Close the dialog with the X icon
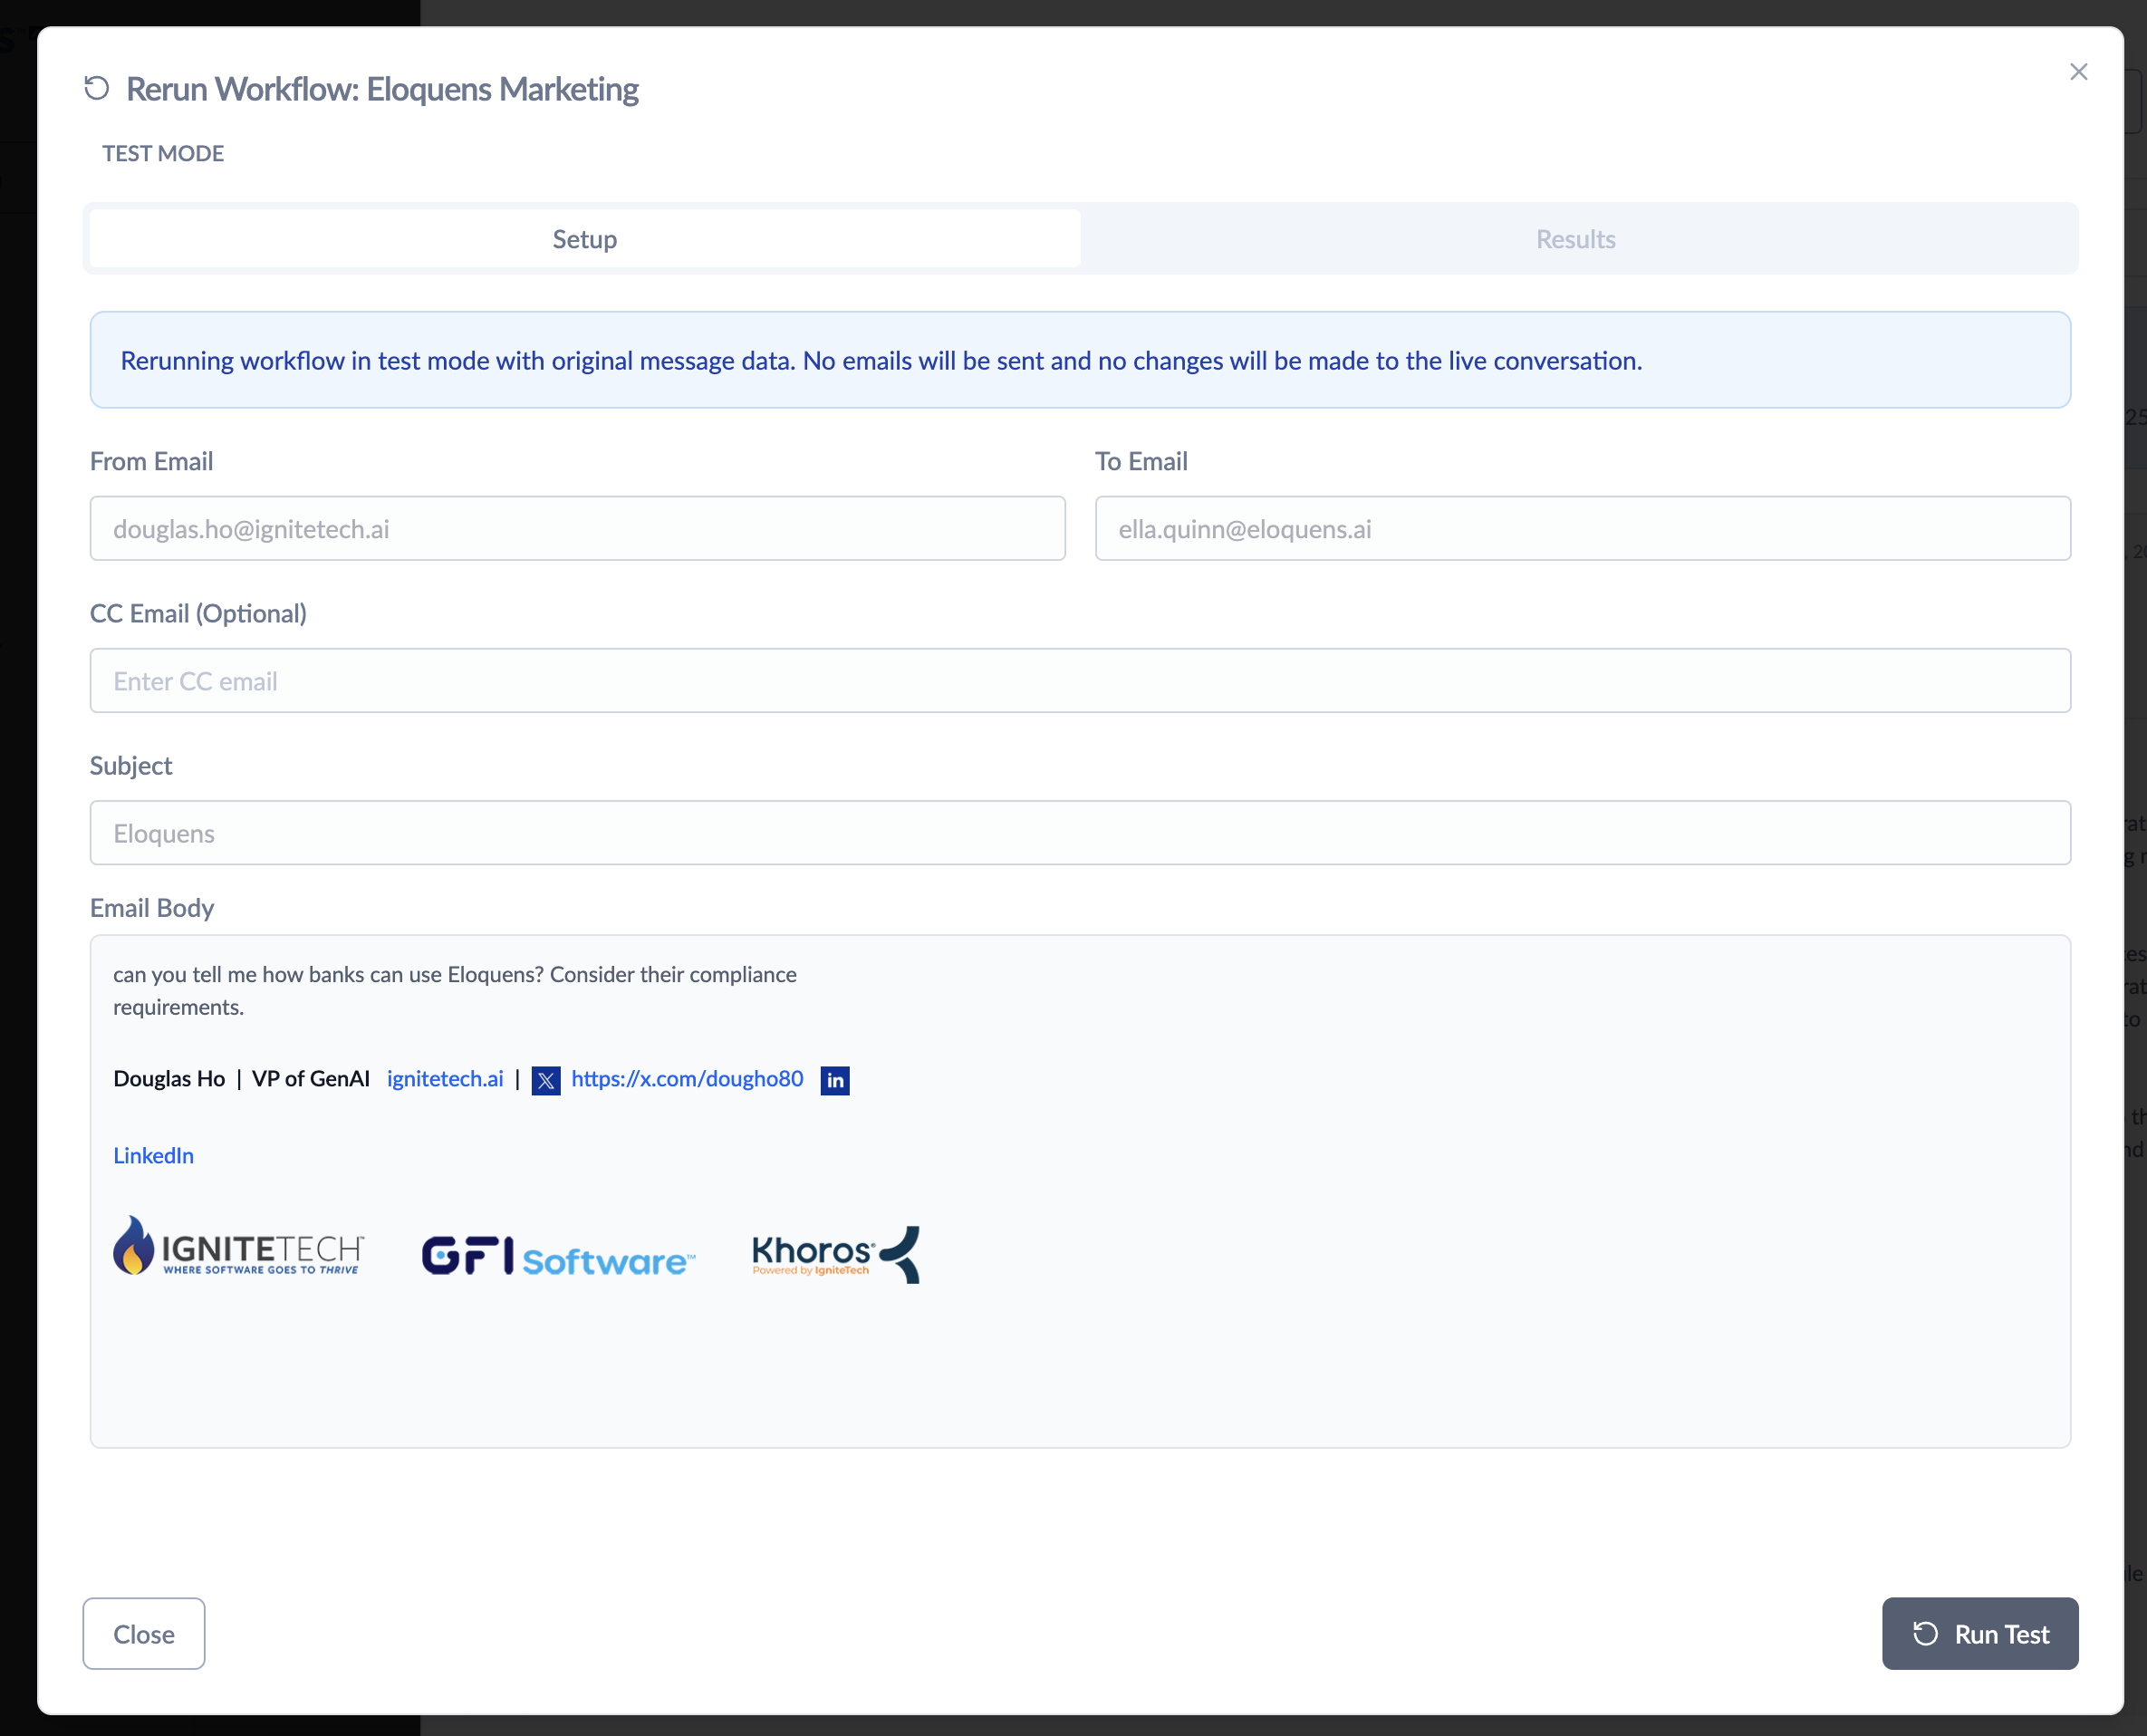Viewport: 2147px width, 1736px height. (2078, 72)
